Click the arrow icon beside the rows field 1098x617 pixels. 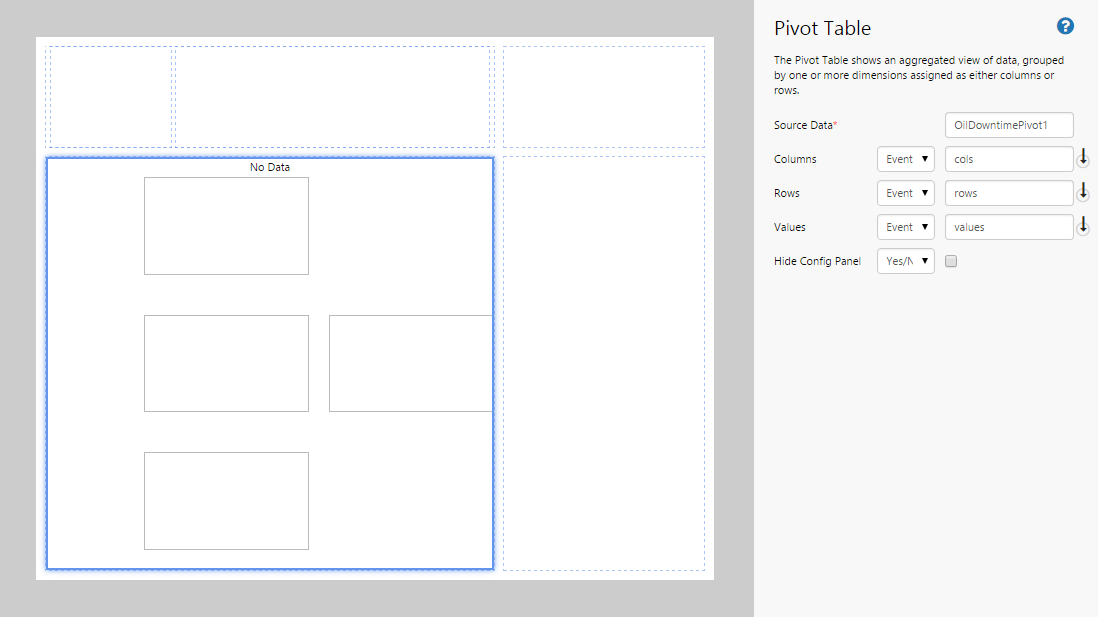1083,192
